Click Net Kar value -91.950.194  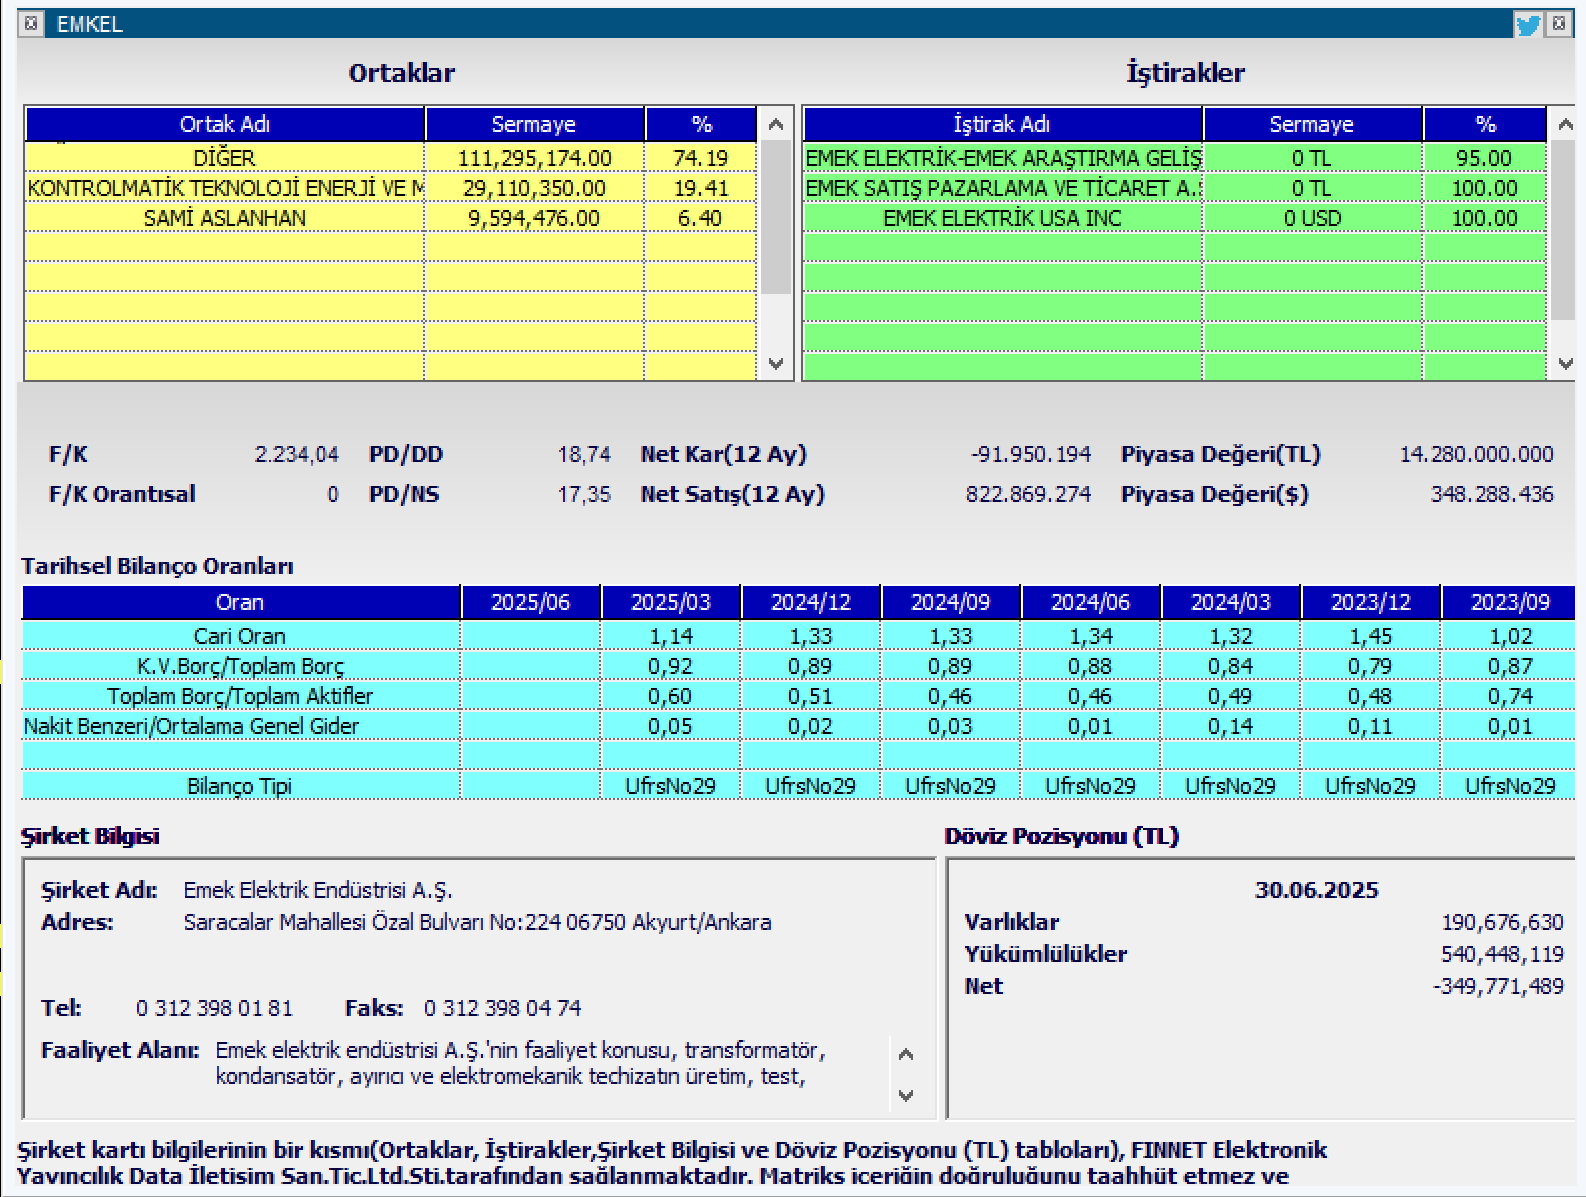1031,454
